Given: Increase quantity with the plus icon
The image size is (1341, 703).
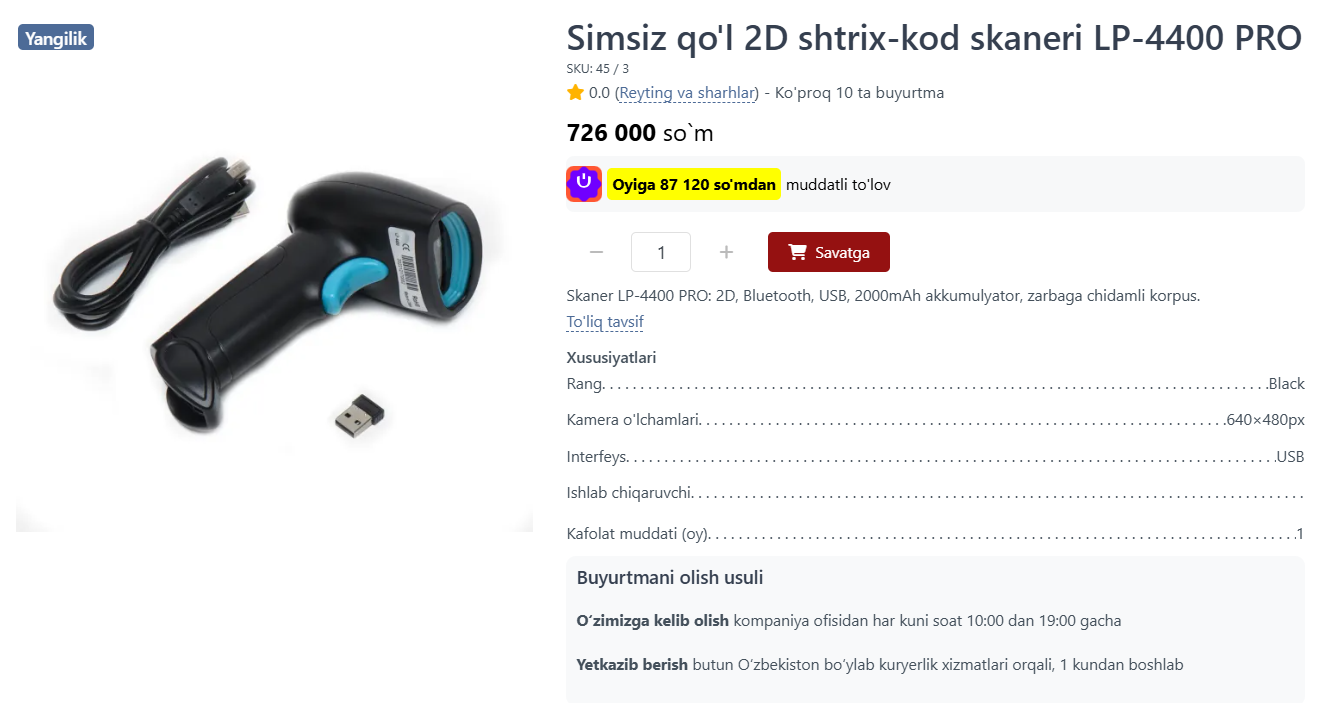Looking at the screenshot, I should [x=727, y=252].
